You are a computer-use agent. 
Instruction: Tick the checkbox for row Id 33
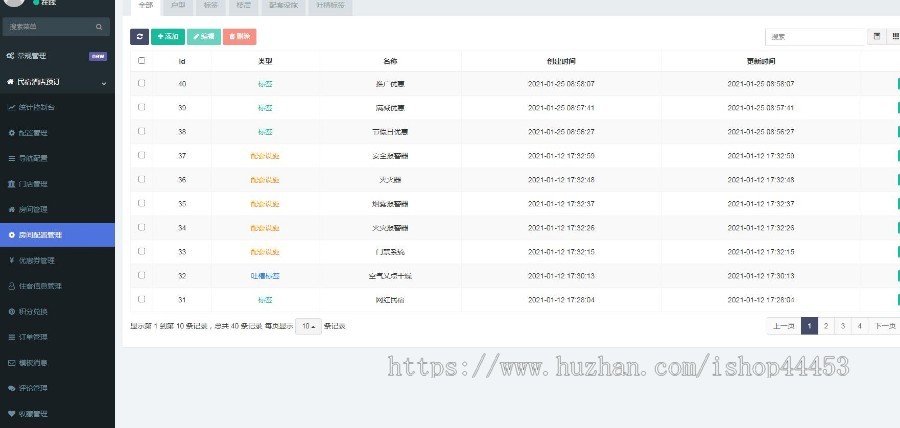pos(142,251)
